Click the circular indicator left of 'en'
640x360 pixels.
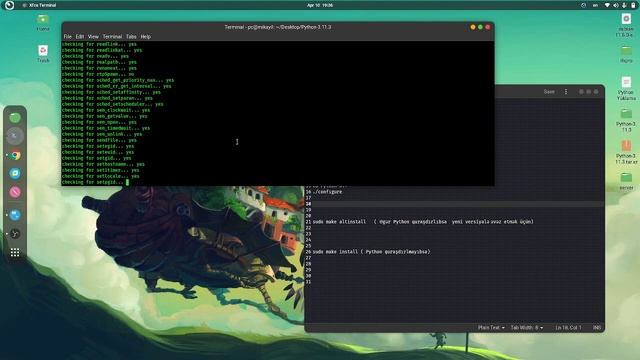click(583, 5)
